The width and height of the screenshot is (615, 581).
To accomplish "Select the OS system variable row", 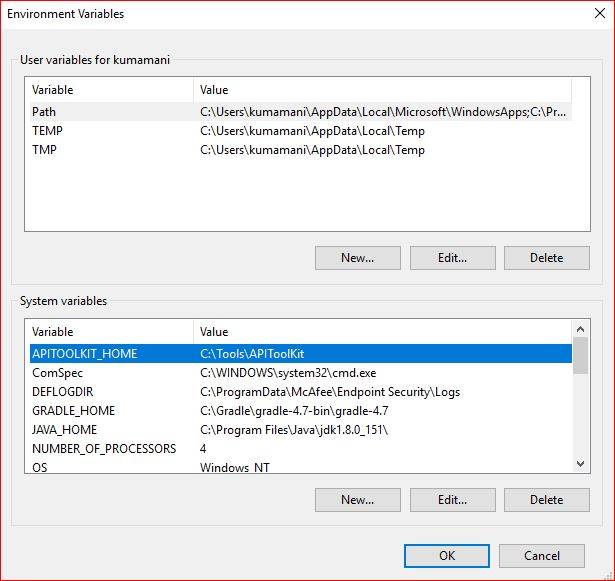I will point(300,466).
